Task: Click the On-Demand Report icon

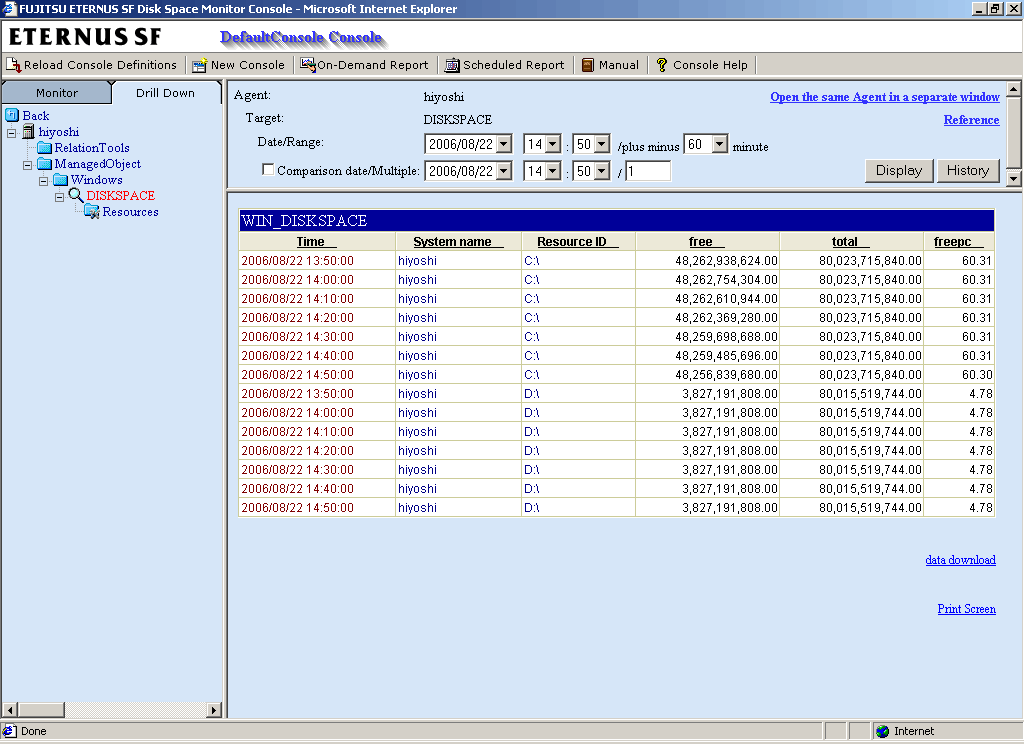Action: coord(308,65)
